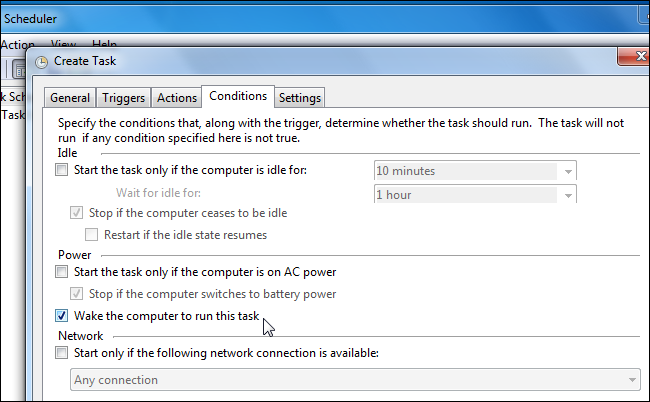Image resolution: width=650 pixels, height=402 pixels.
Task: Open the Any connection network dropdown
Action: 355,380
